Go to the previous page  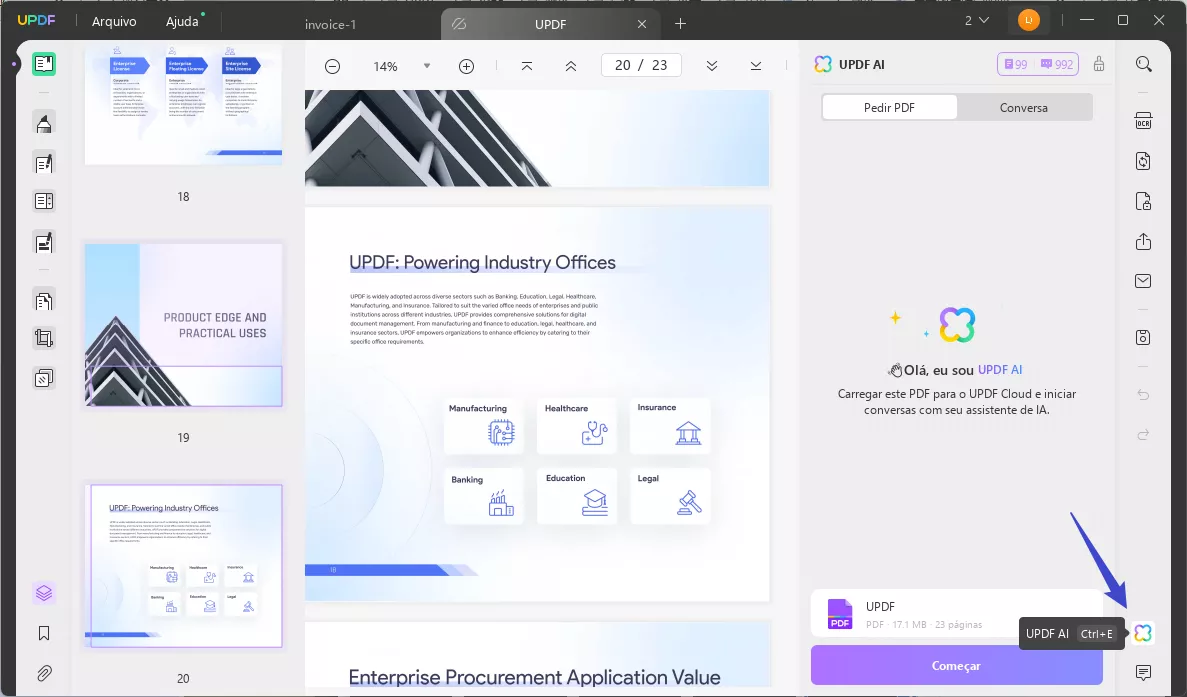pyautogui.click(x=571, y=67)
